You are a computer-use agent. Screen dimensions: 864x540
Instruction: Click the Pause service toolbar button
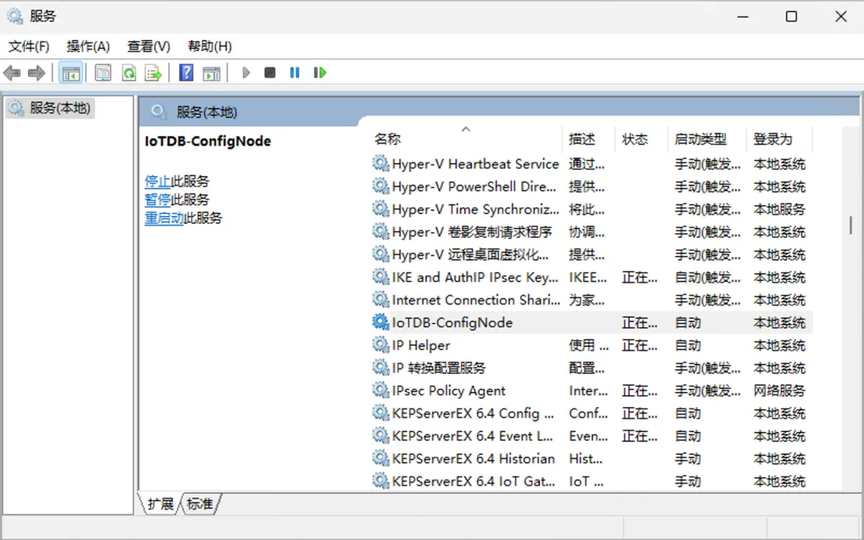click(295, 72)
